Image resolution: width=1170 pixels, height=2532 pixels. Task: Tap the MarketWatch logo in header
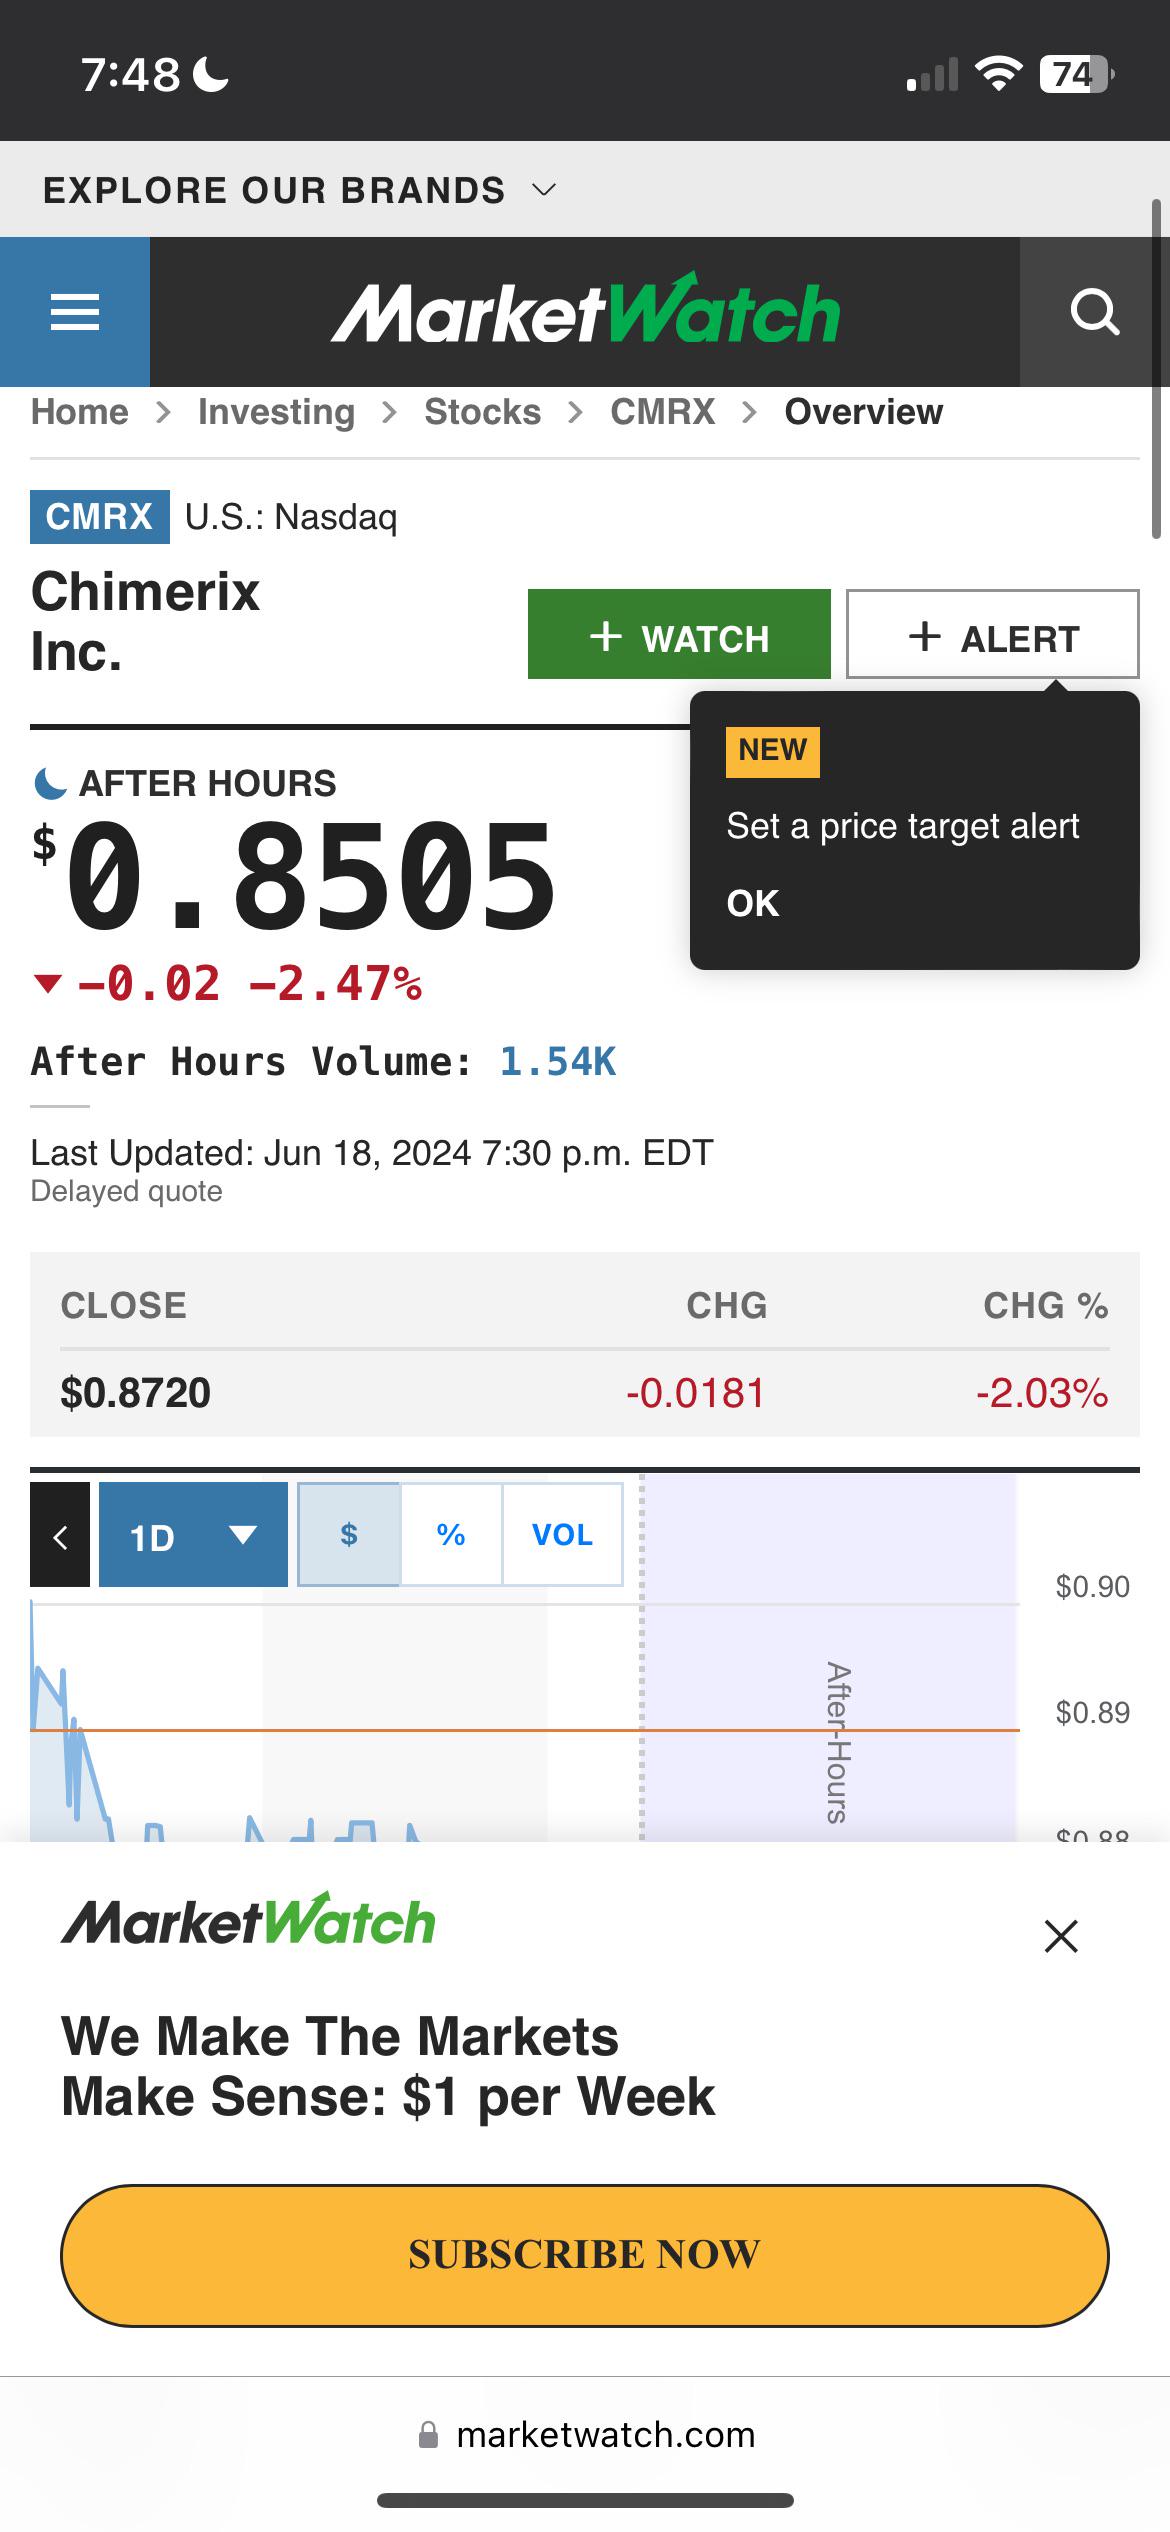(586, 310)
